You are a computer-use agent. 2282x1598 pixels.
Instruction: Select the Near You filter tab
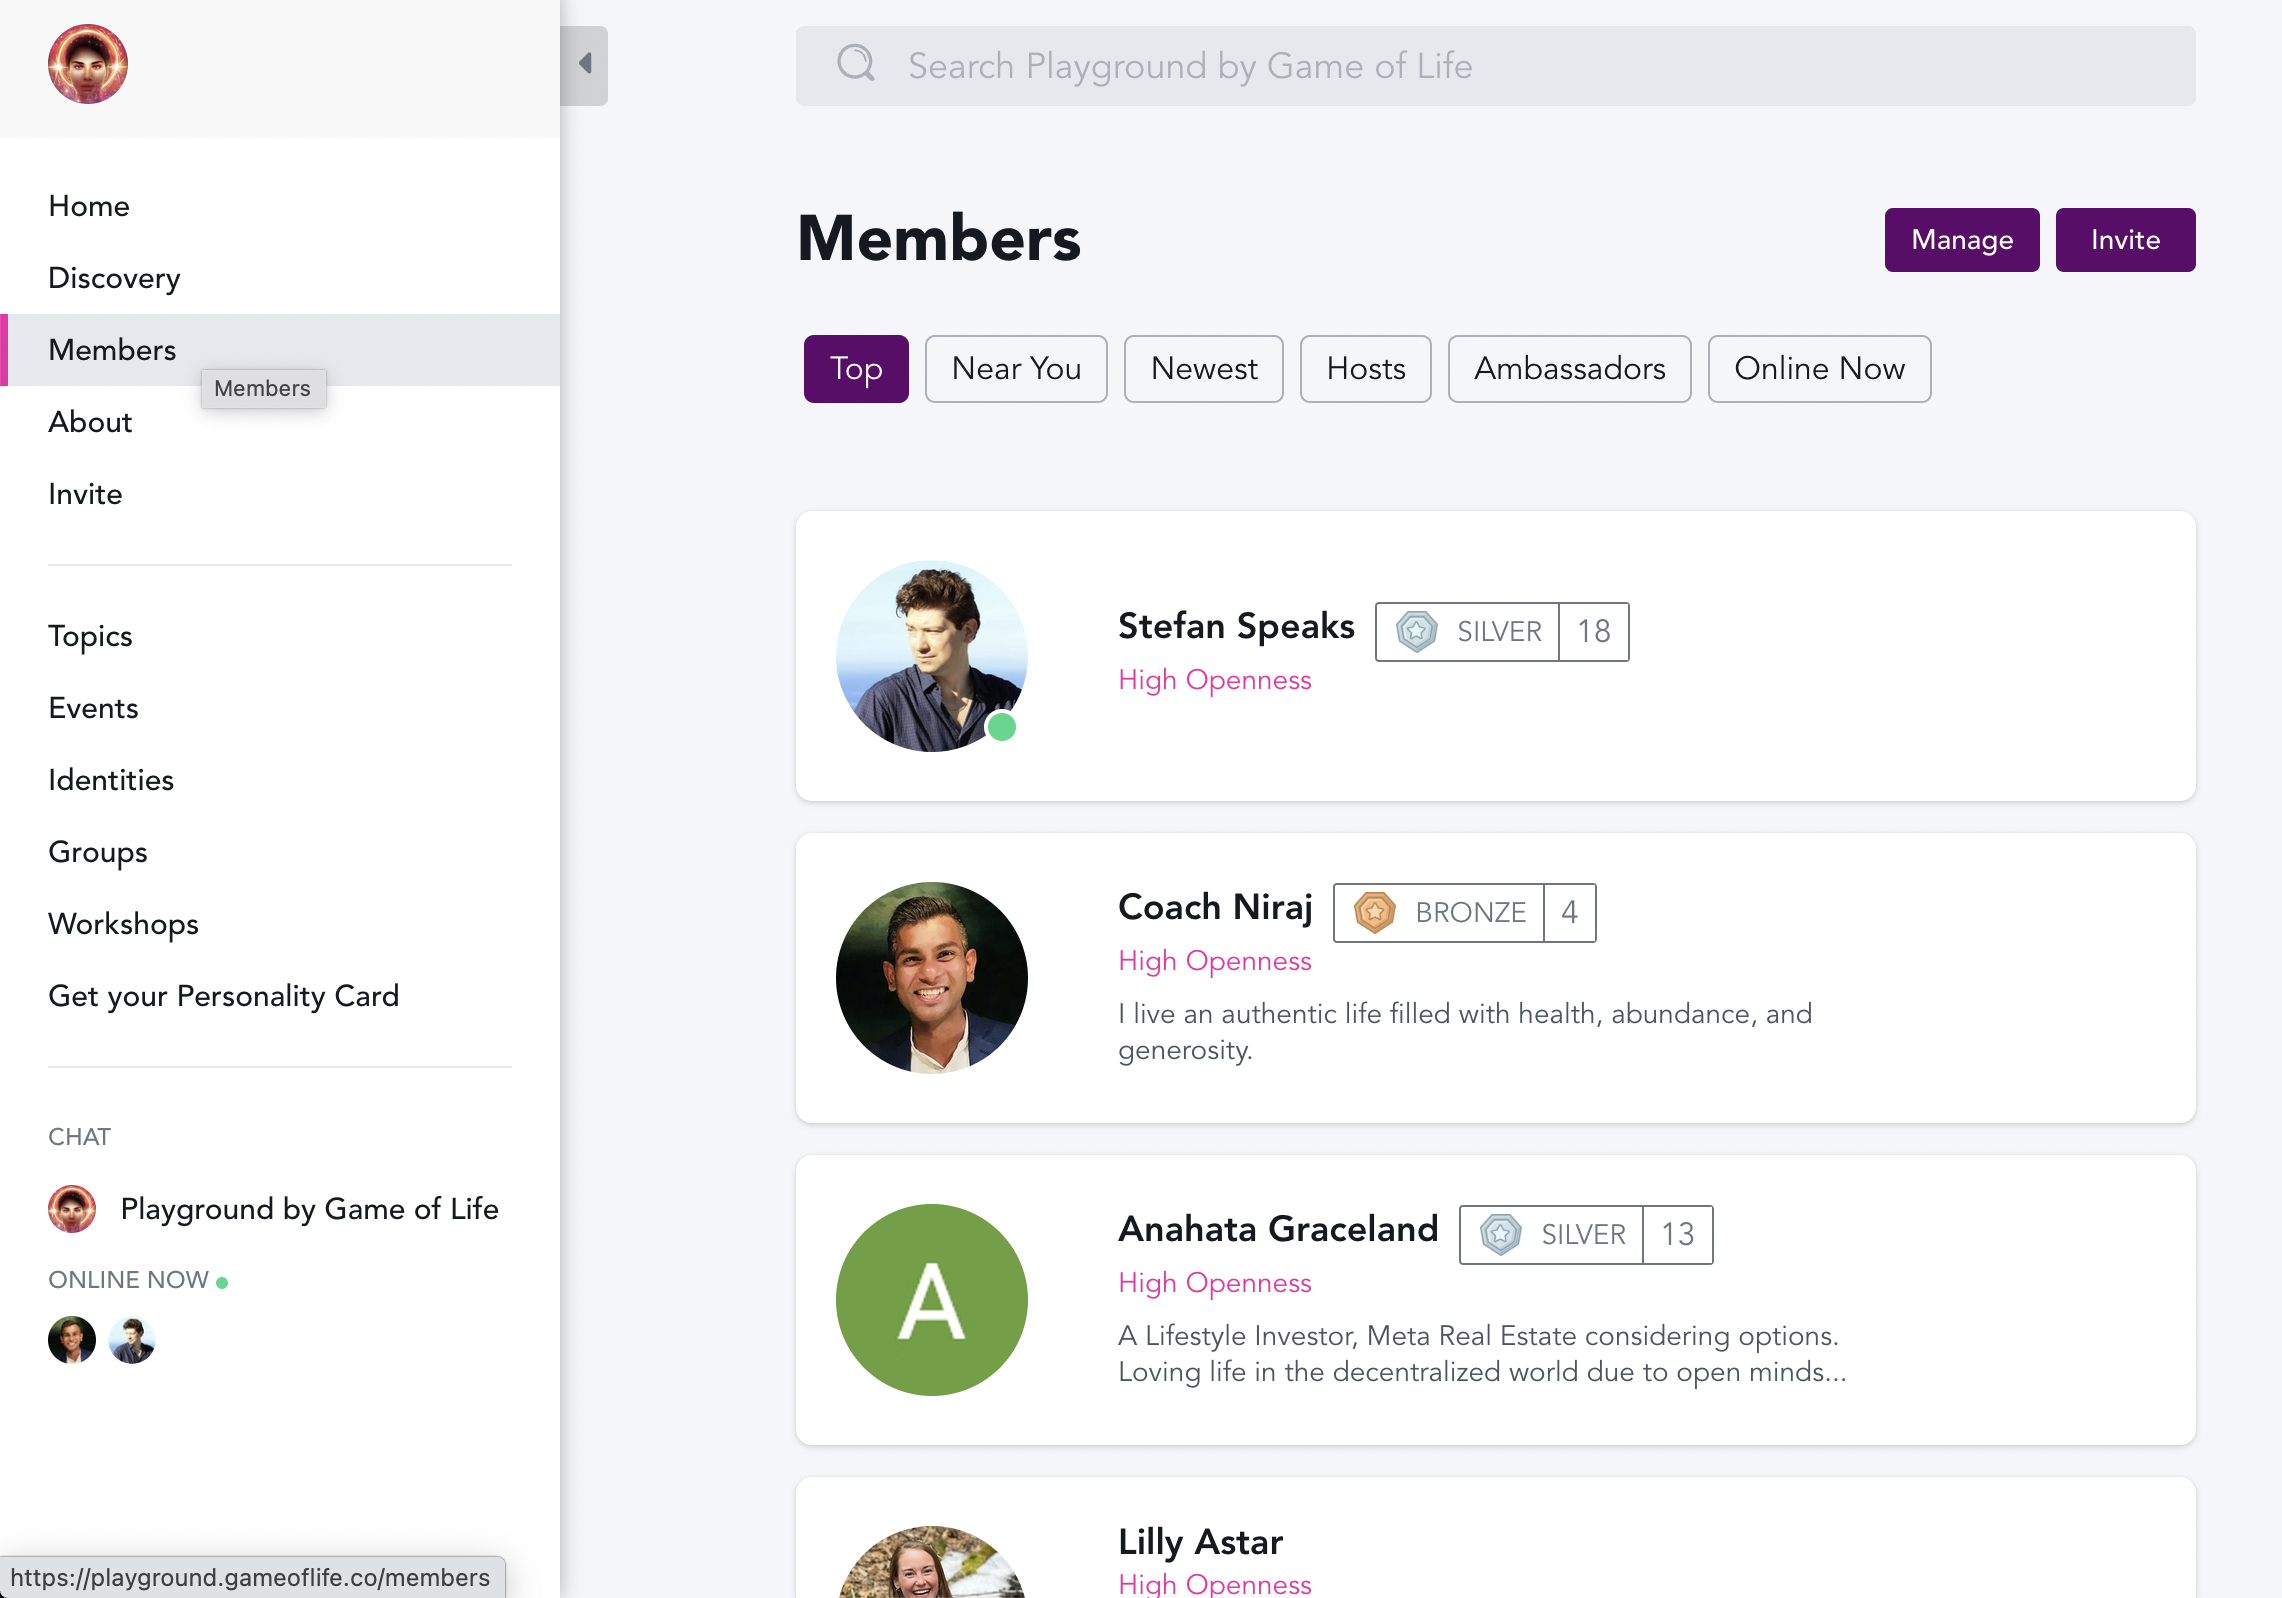click(x=1016, y=369)
